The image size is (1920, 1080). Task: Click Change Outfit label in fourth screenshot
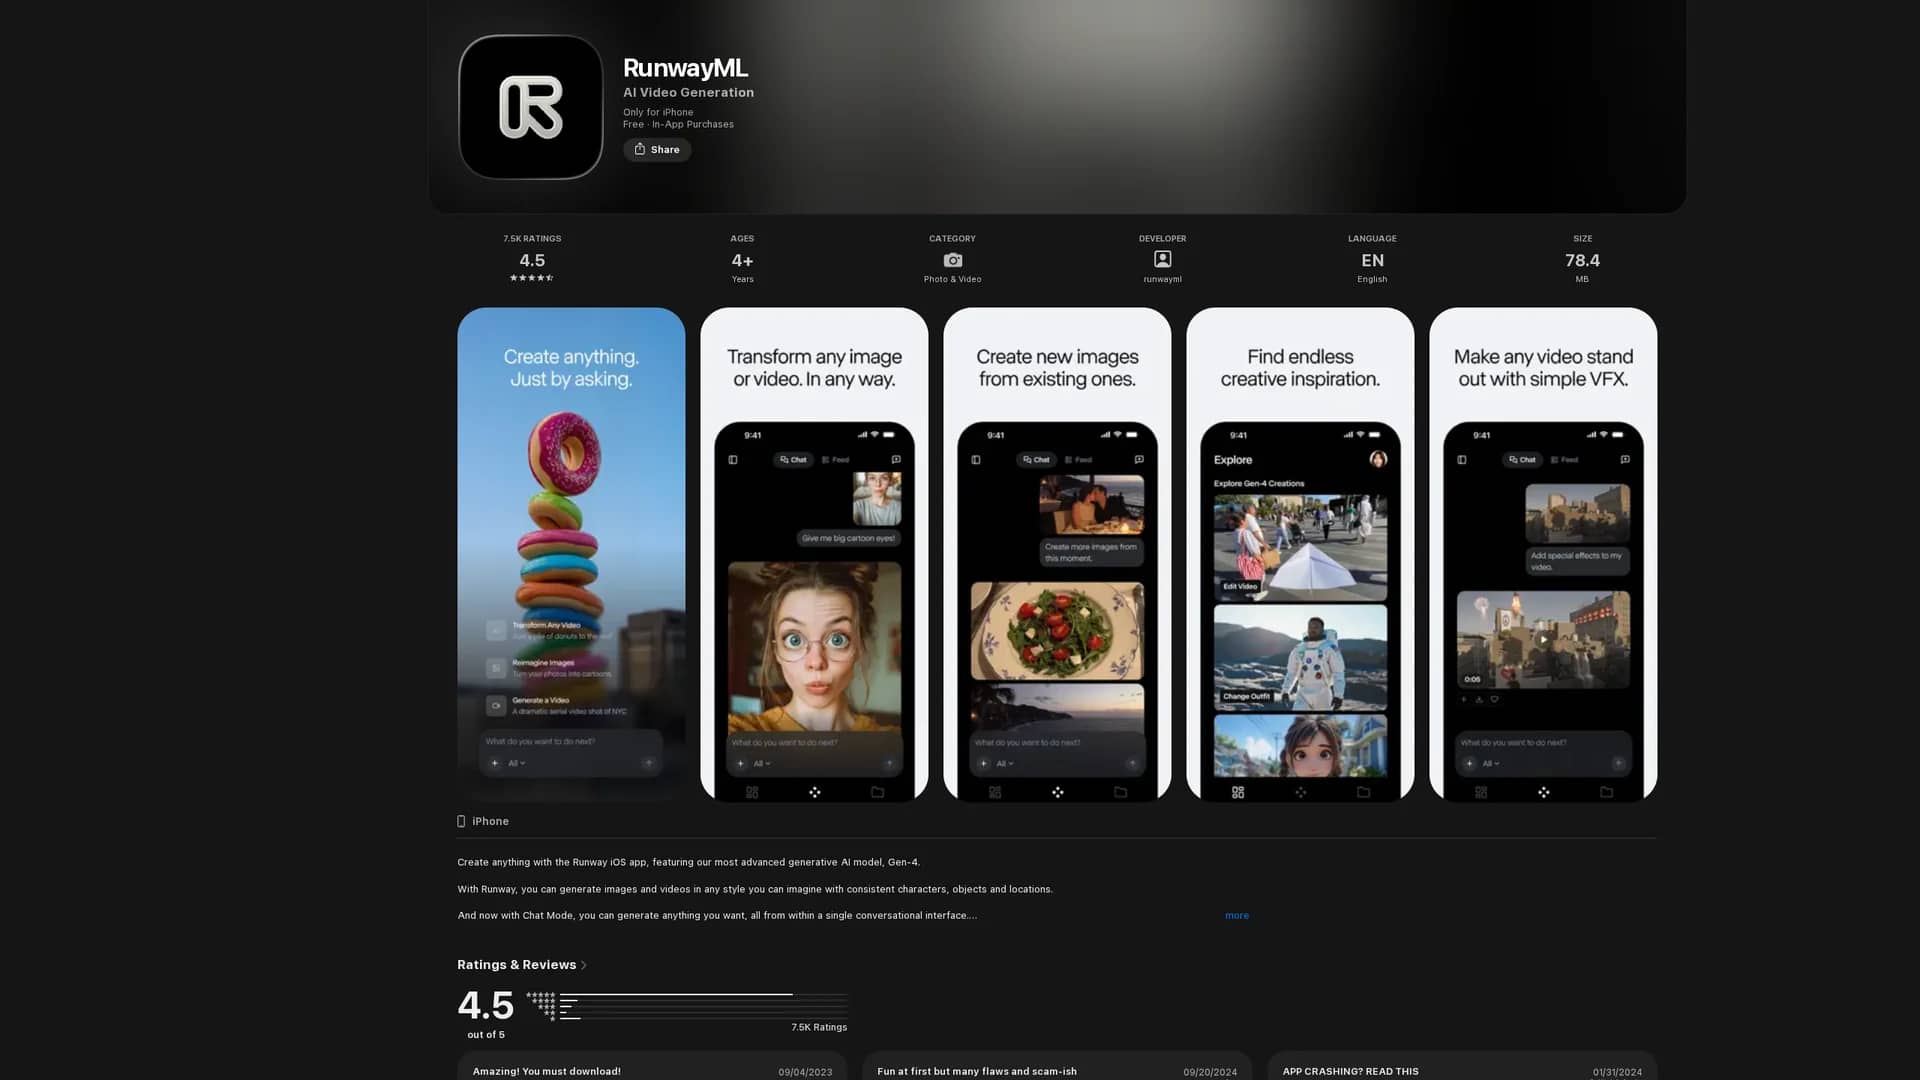(1246, 696)
